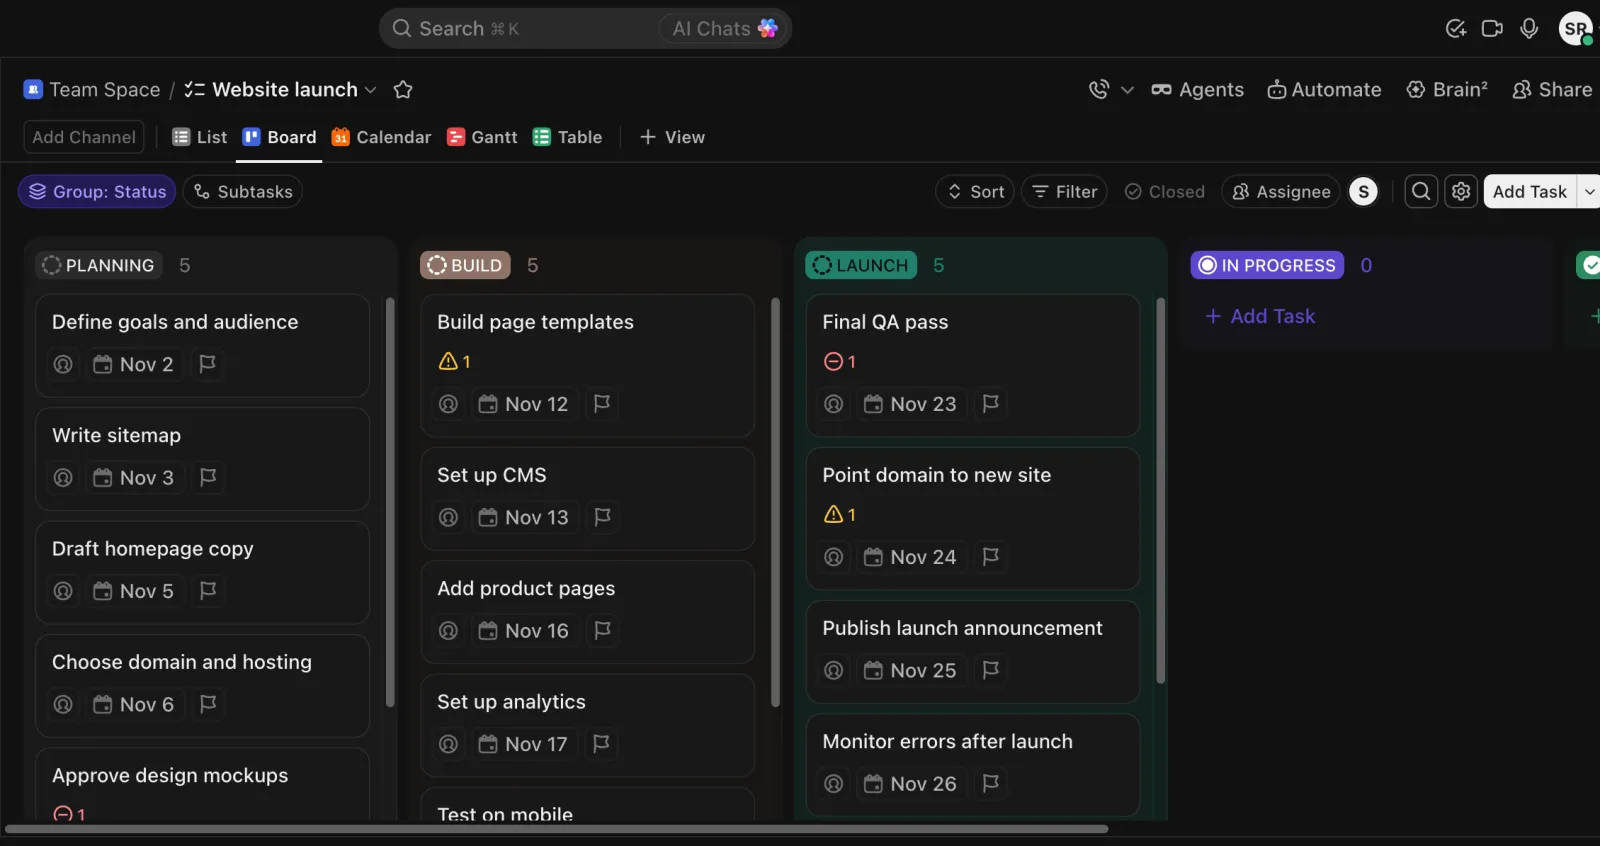Open the Automate menu
The width and height of the screenshot is (1600, 846).
click(x=1324, y=90)
